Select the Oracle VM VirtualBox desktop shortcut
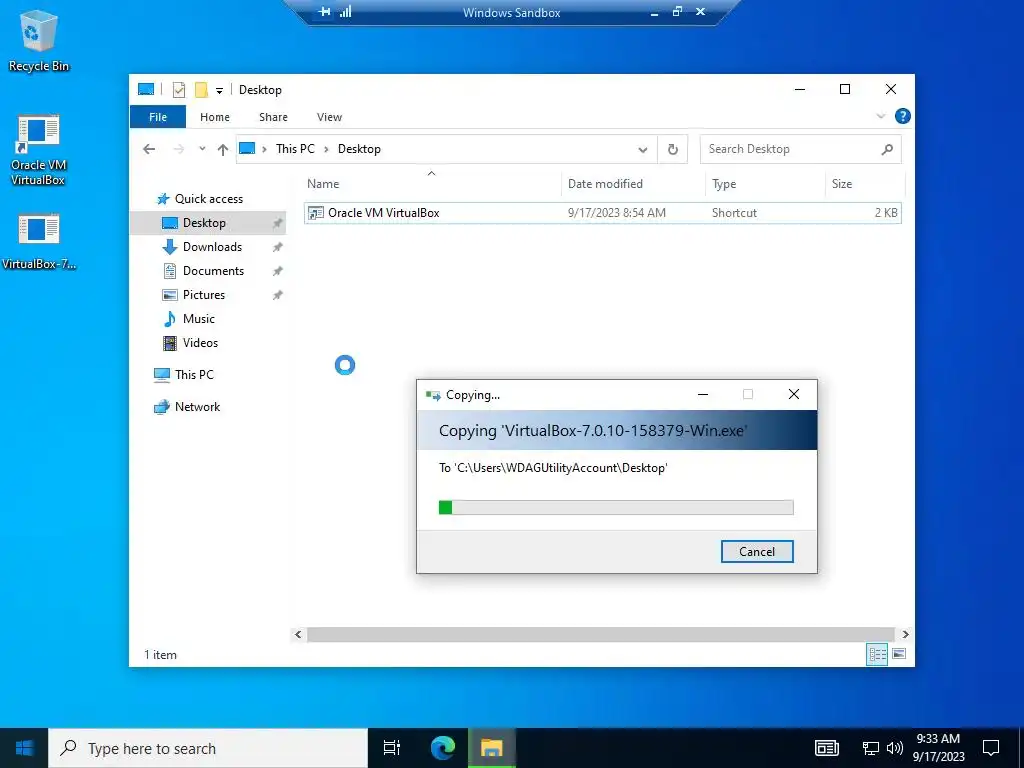Viewport: 1024px width, 768px height. (x=39, y=150)
